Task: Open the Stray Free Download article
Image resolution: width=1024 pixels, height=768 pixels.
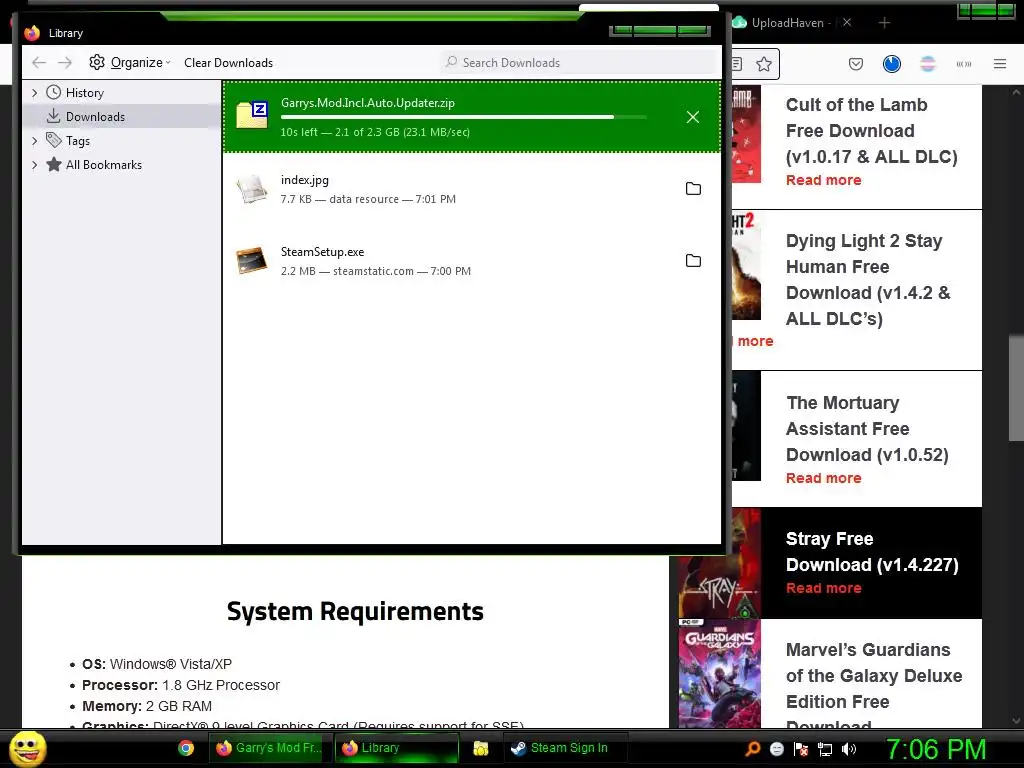Action: [872, 552]
